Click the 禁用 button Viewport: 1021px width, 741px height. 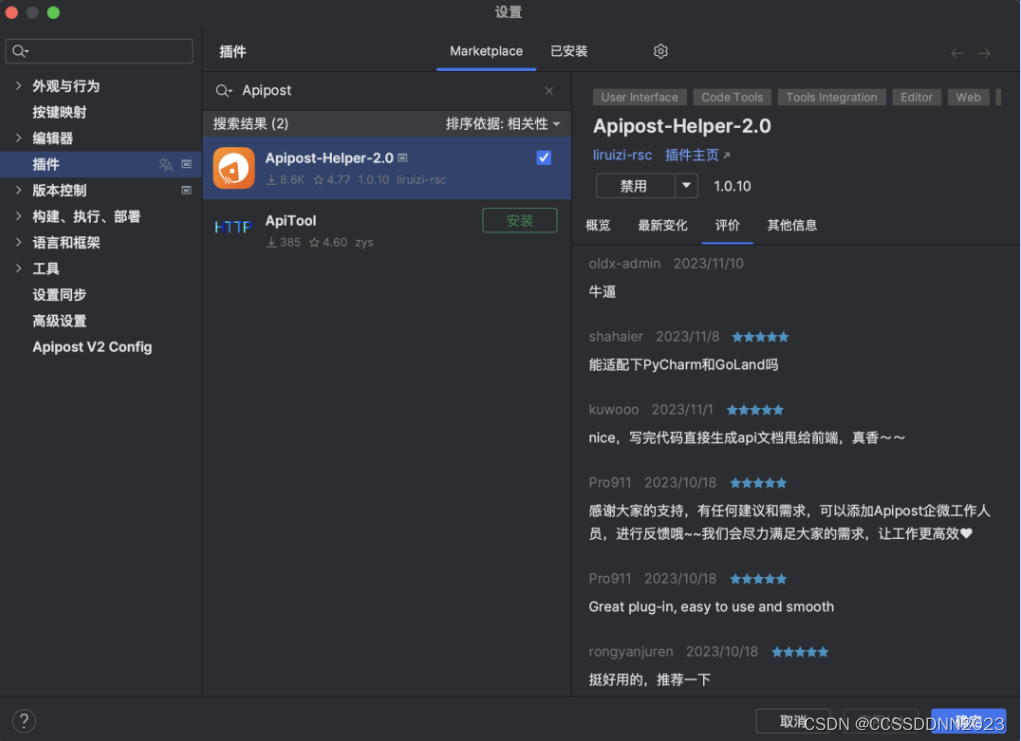pos(635,186)
